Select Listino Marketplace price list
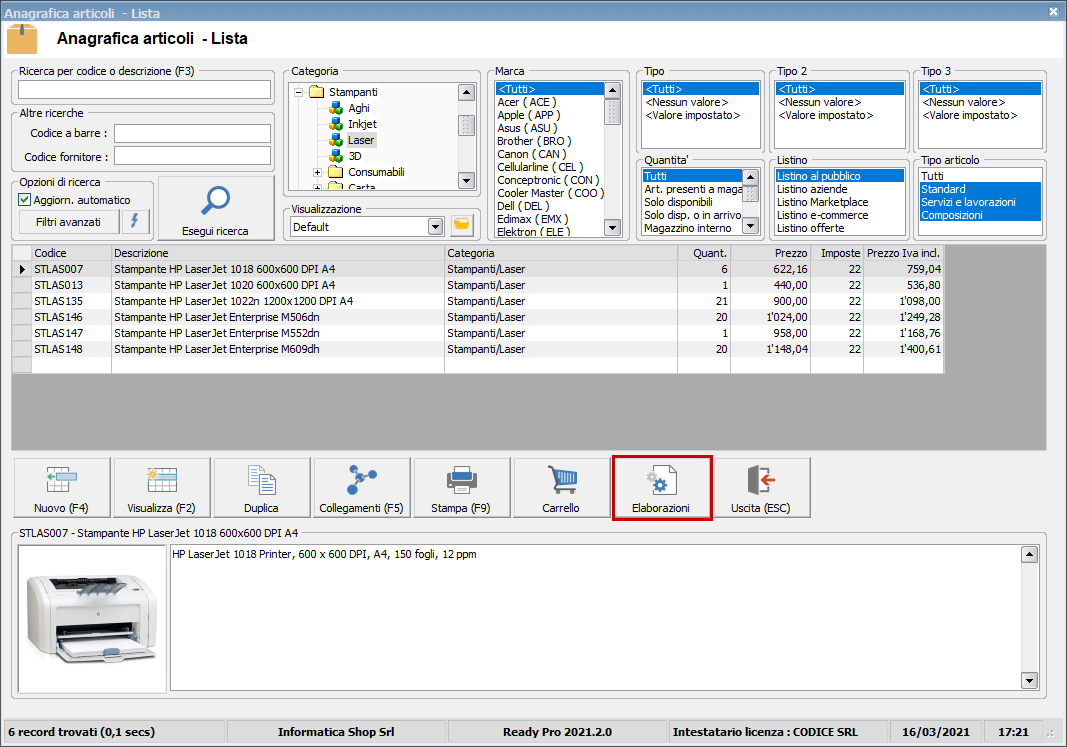This screenshot has width=1067, height=747. [840, 202]
